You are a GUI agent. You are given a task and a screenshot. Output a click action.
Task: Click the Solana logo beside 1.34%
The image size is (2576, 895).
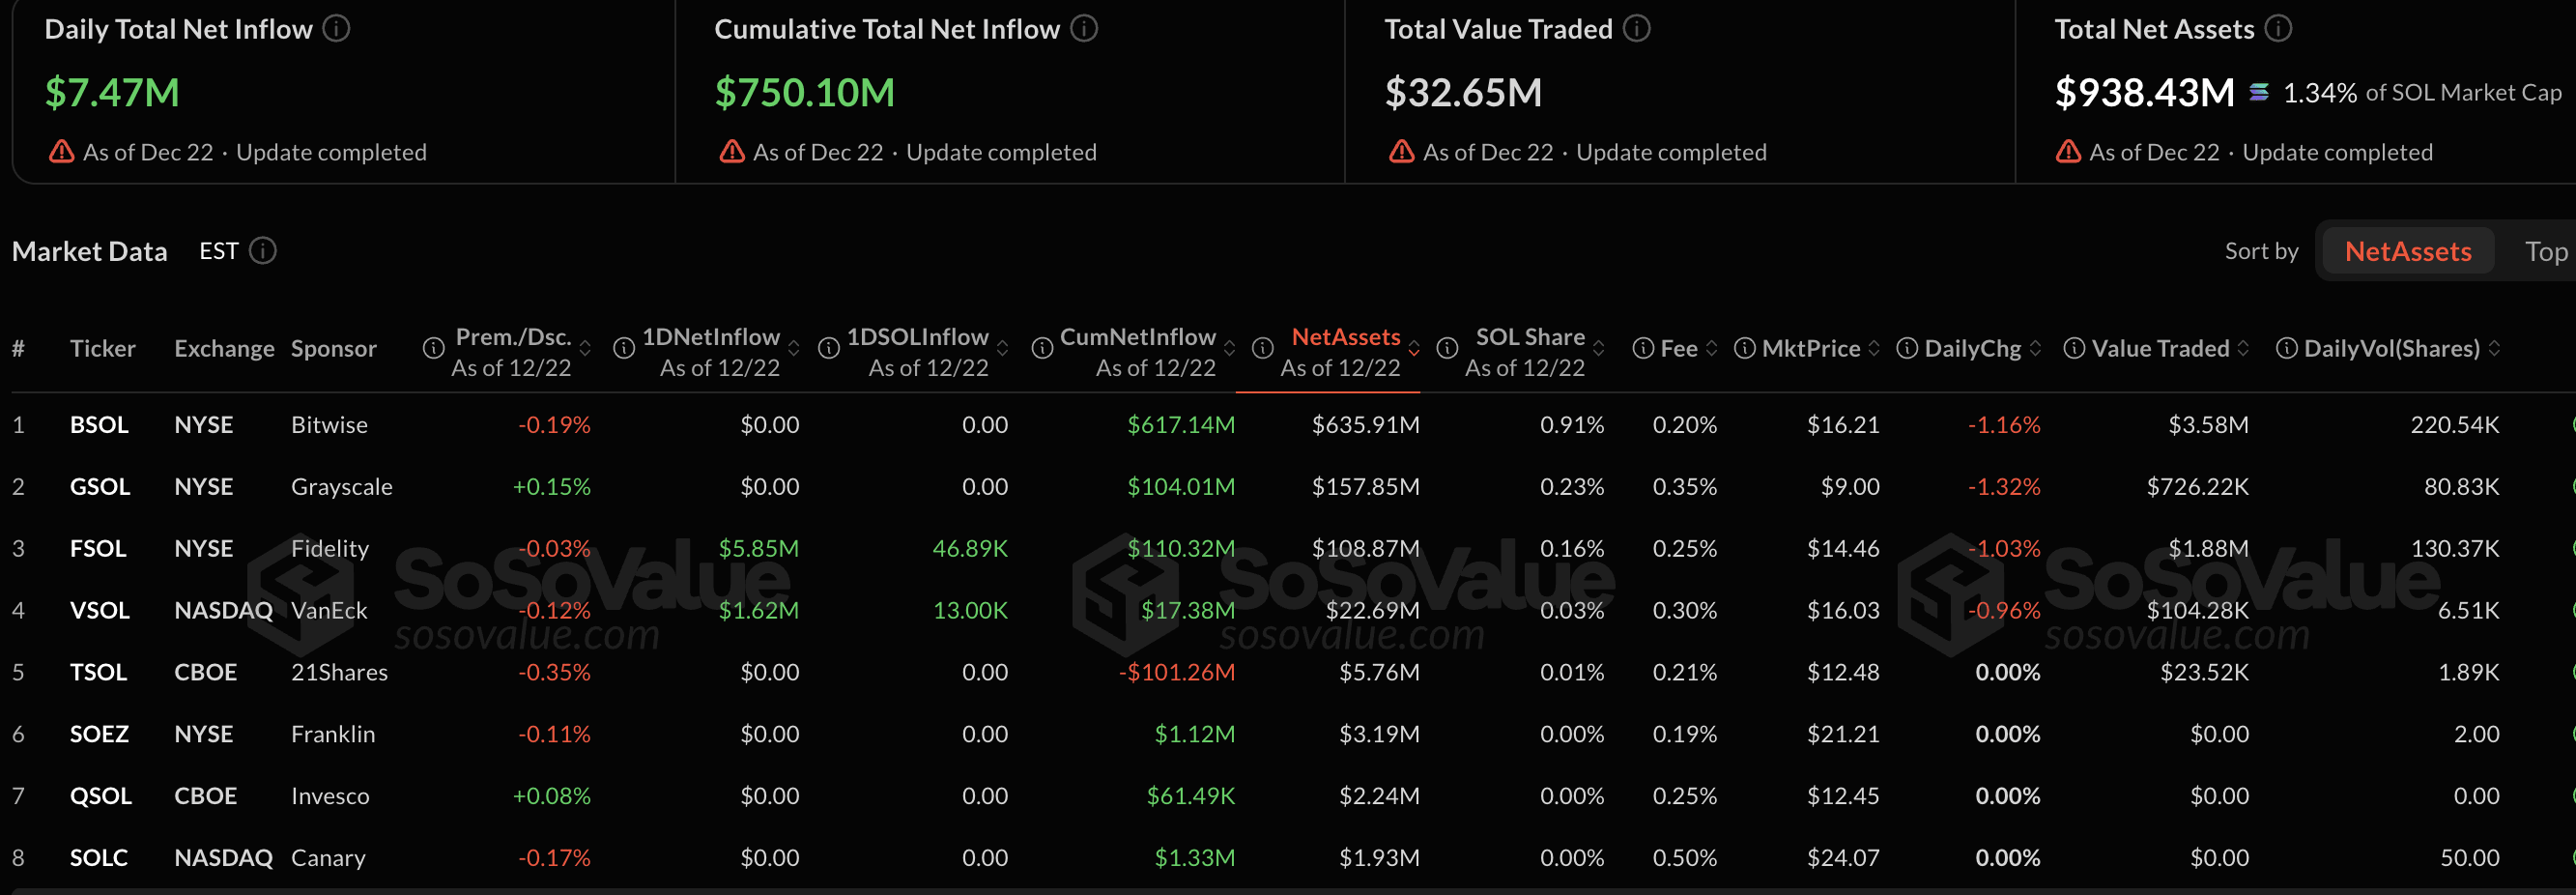[x=2259, y=93]
